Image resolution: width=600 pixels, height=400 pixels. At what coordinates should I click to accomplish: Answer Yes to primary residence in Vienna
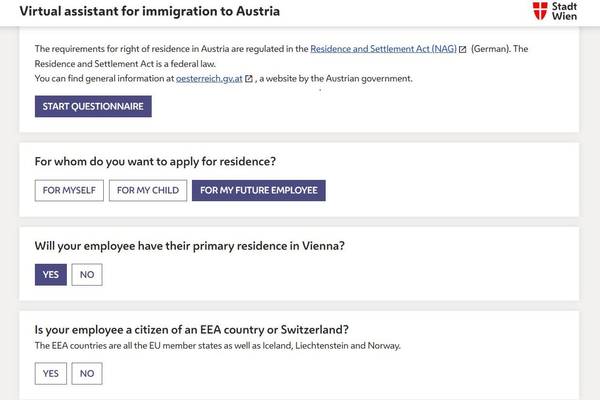click(x=50, y=275)
